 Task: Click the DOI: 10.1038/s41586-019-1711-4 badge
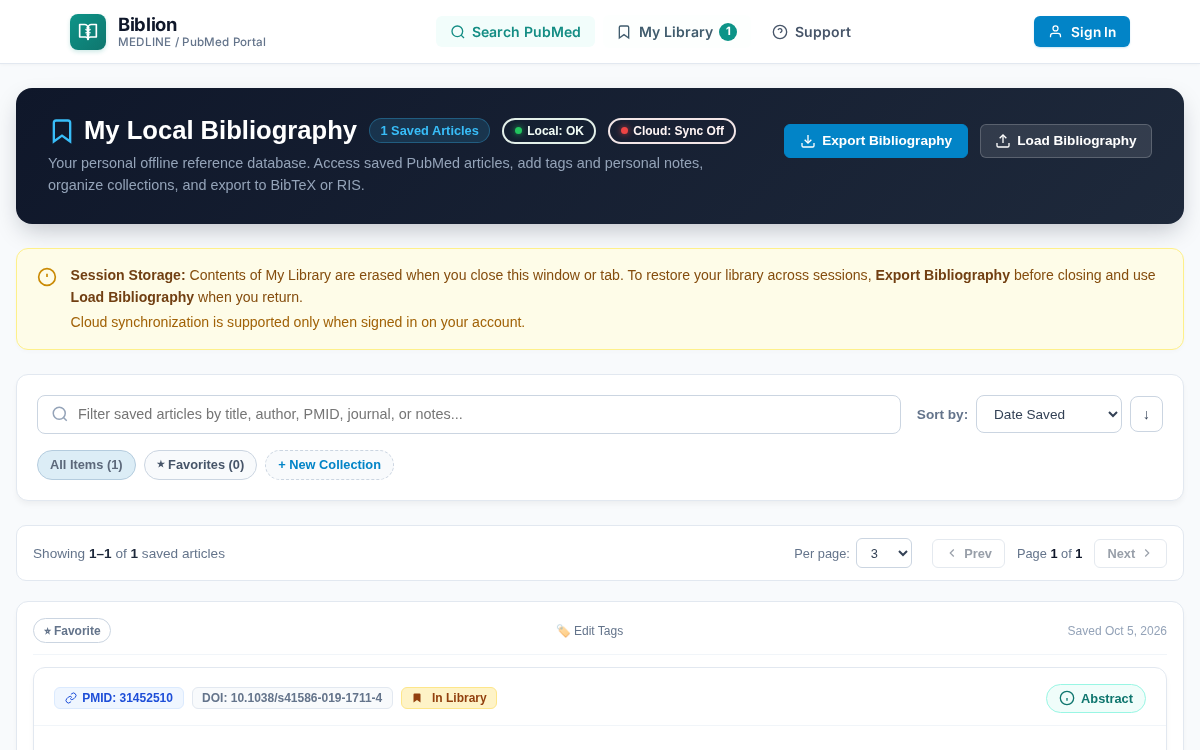point(292,698)
